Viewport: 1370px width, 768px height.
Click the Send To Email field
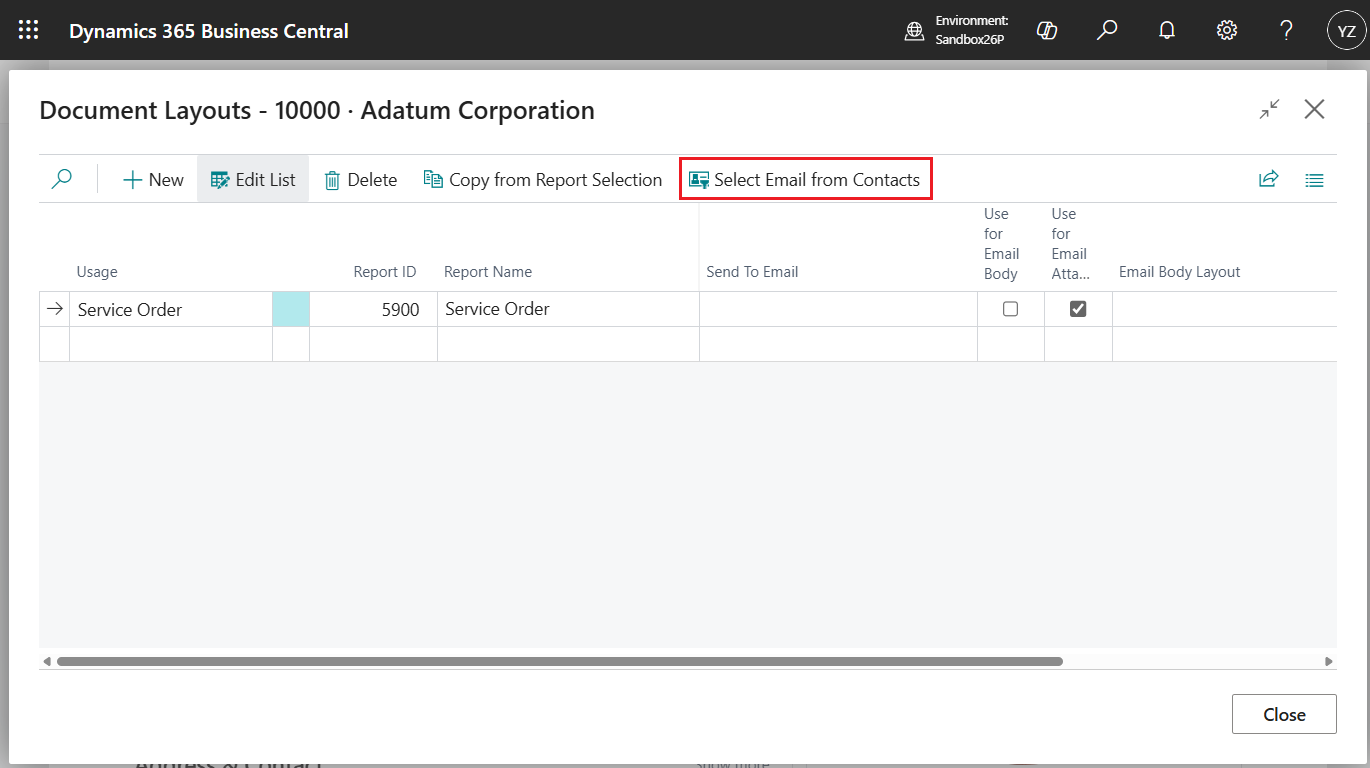click(x=837, y=309)
